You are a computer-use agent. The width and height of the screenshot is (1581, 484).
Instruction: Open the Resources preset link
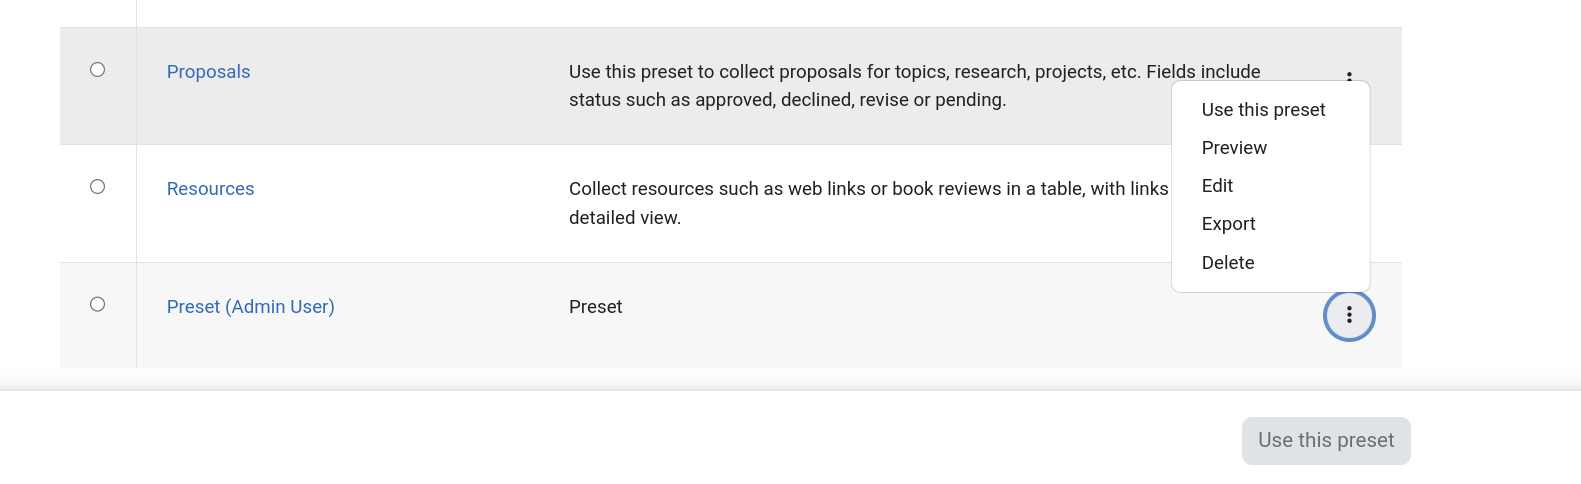210,189
